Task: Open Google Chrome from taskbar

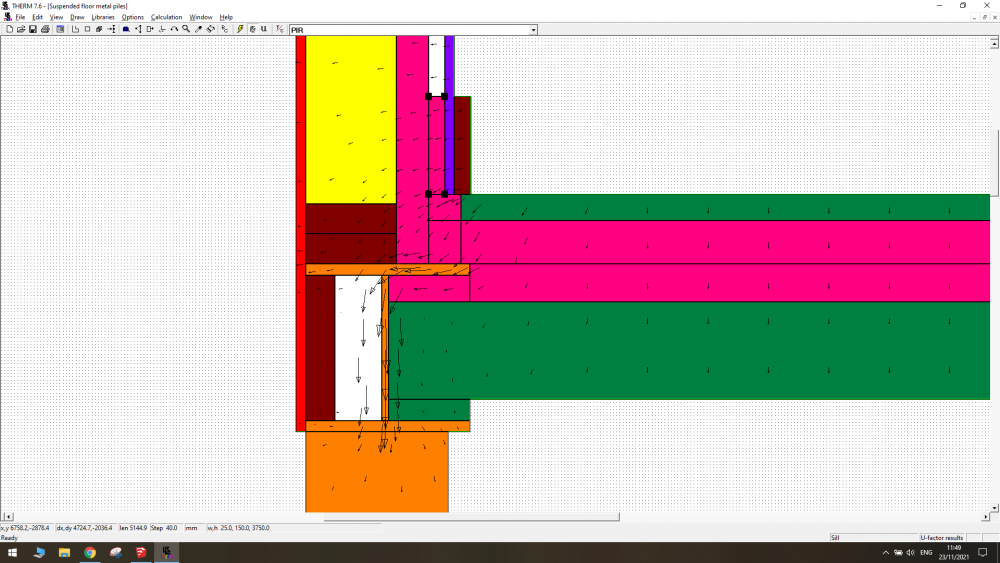Action: coord(90,552)
